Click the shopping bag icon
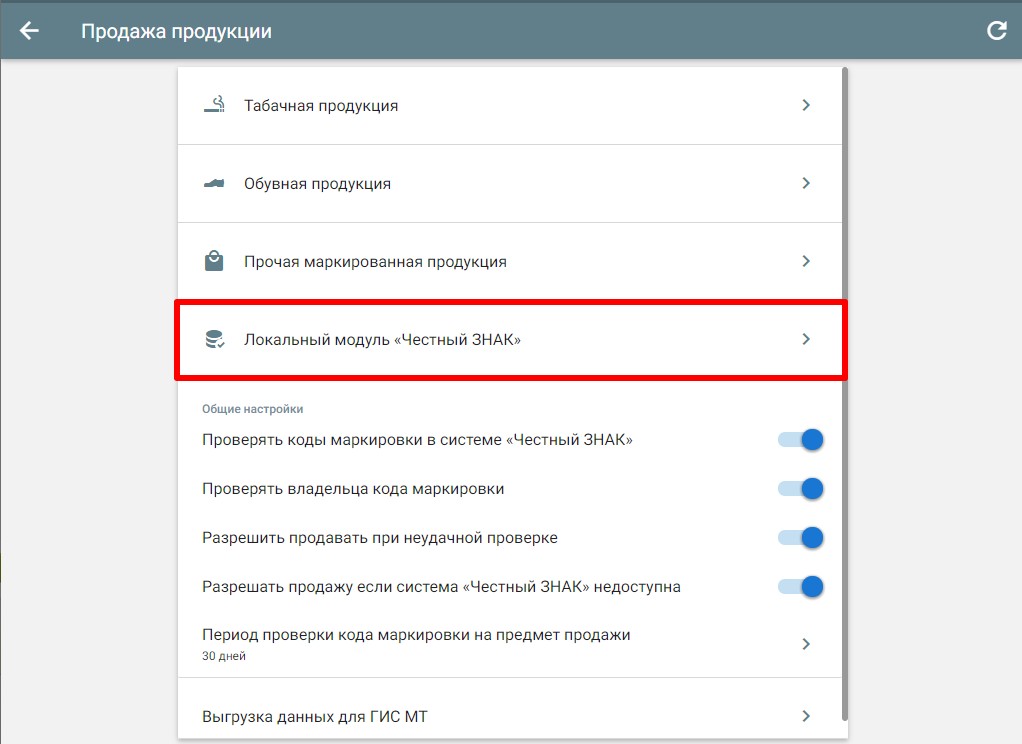This screenshot has height=744, width=1022. point(214,261)
